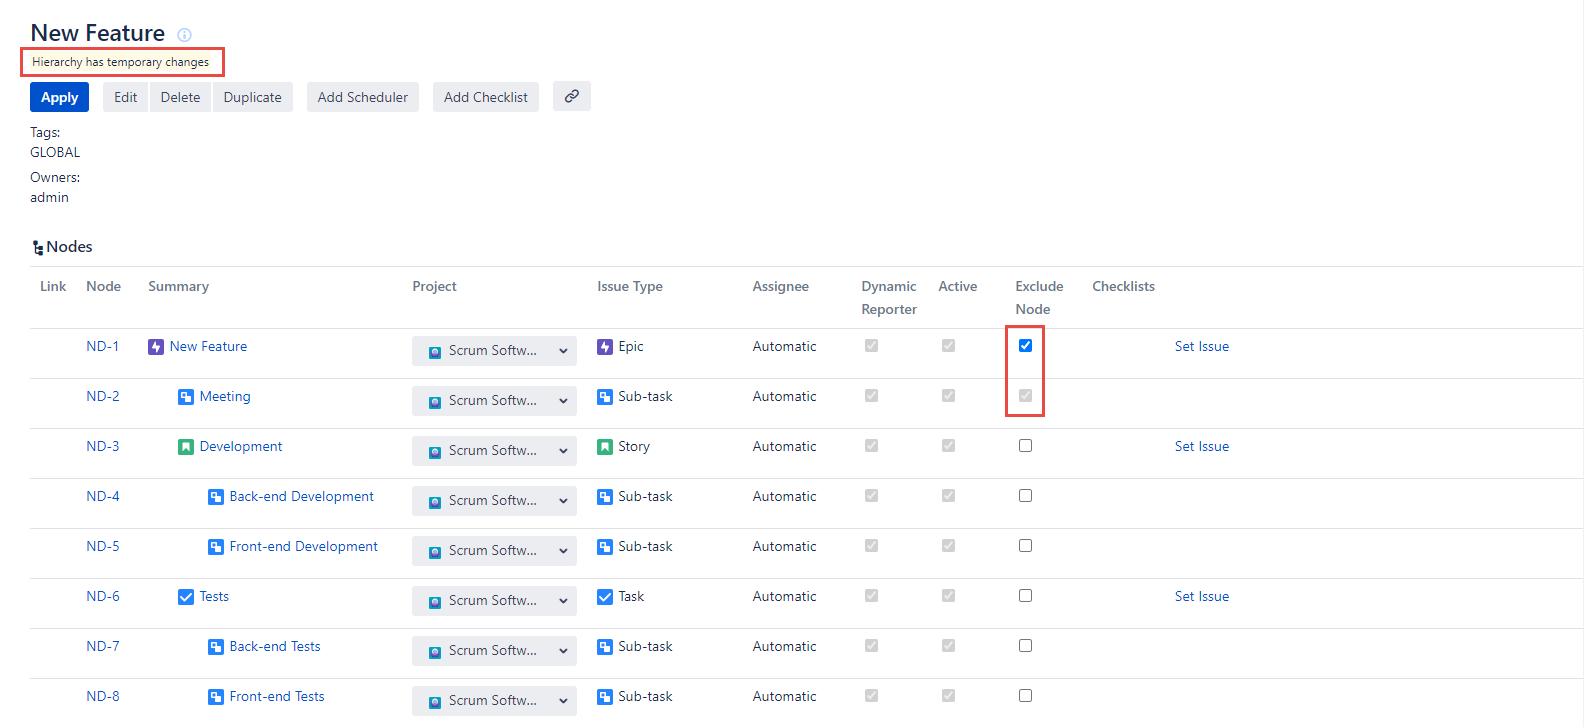
Task: Open the ND-5 node link
Action: 102,547
